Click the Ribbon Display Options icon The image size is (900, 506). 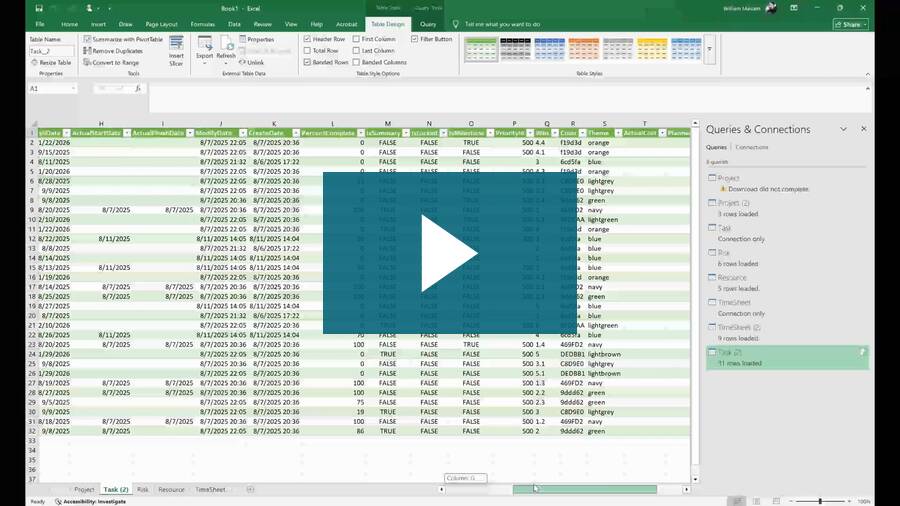coord(794,8)
